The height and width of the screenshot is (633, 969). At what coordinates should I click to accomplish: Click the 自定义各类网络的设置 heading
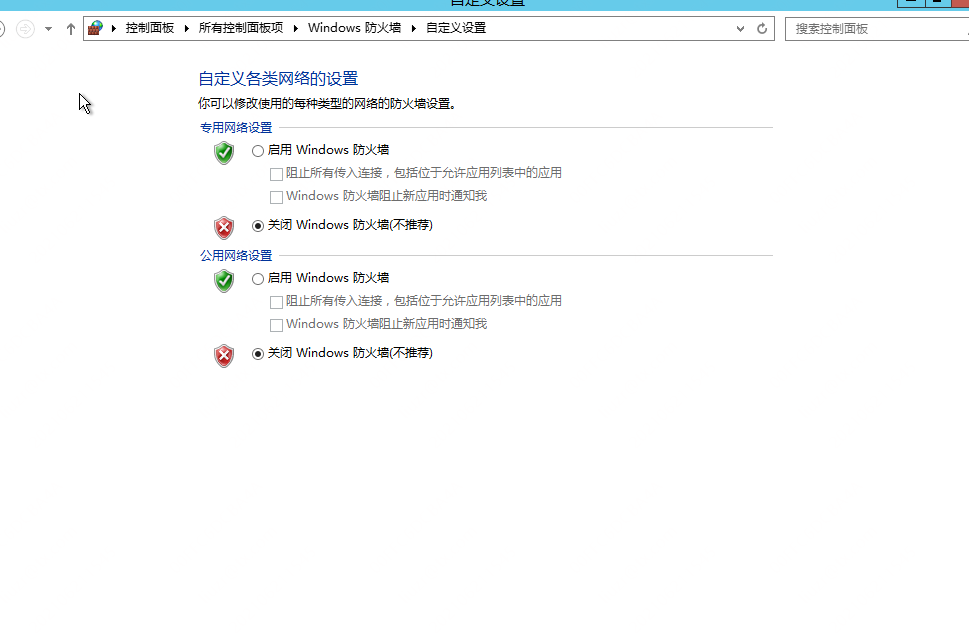tap(278, 79)
